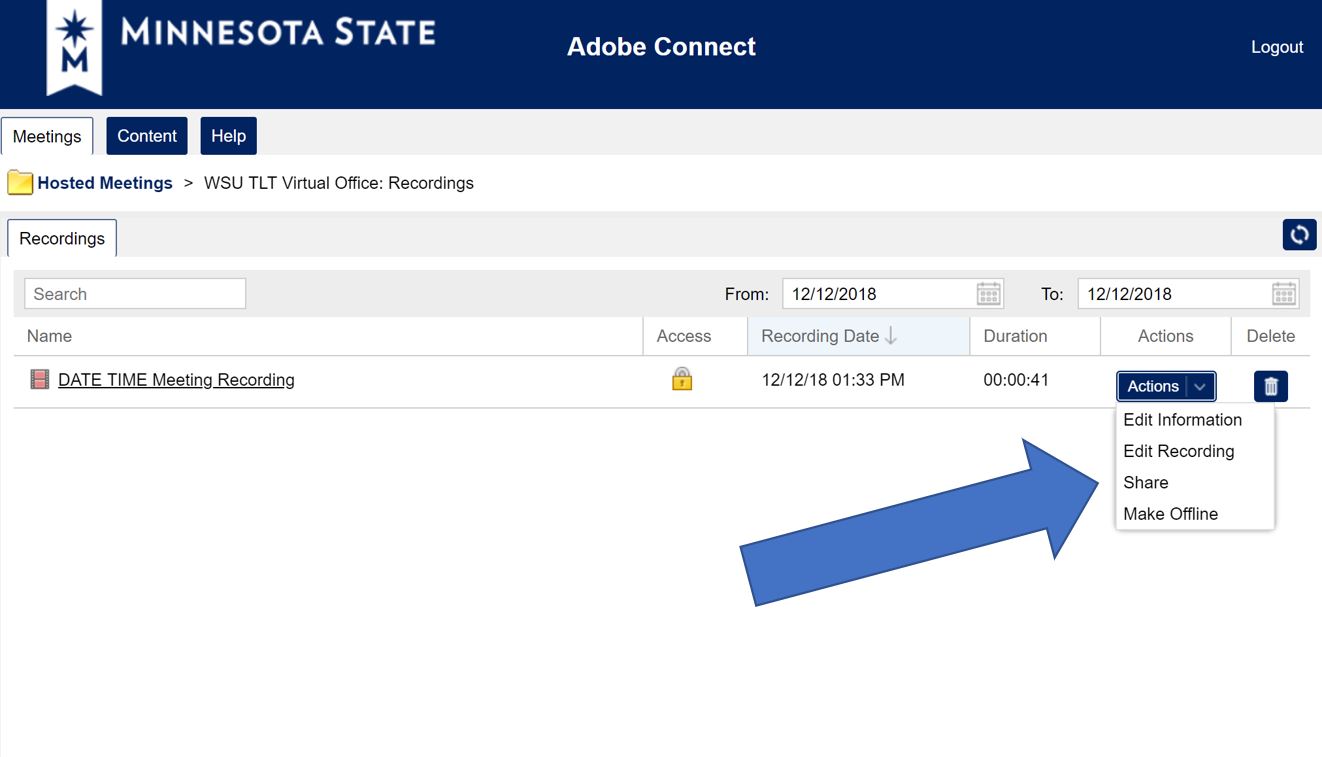
Task: Open the Help tab
Action: [228, 136]
